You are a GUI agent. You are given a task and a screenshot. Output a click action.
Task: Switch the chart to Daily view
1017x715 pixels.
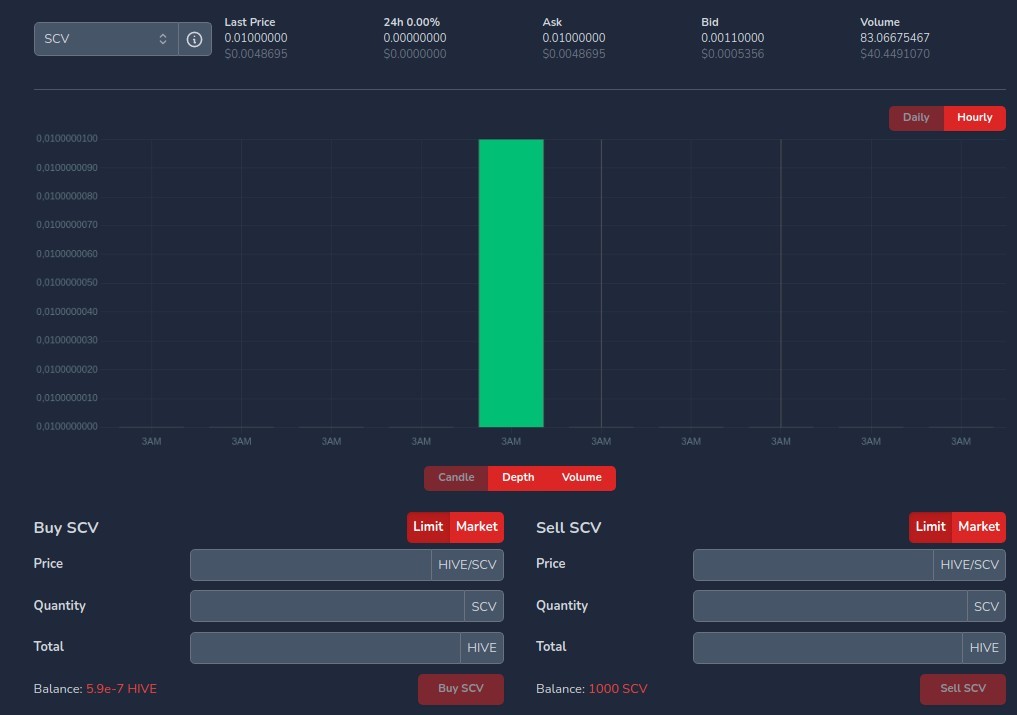(x=916, y=118)
